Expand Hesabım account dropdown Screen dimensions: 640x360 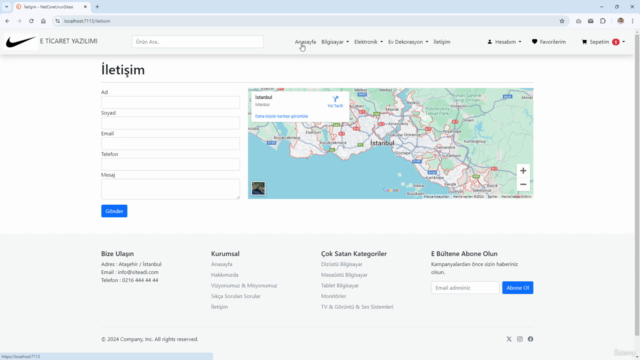tap(504, 42)
